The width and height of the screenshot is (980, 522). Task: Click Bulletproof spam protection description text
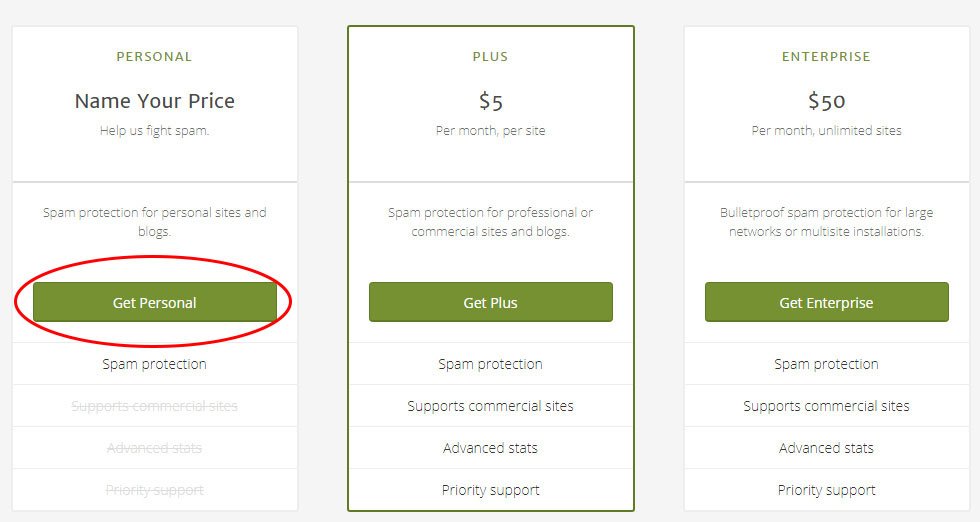pyautogui.click(x=826, y=221)
